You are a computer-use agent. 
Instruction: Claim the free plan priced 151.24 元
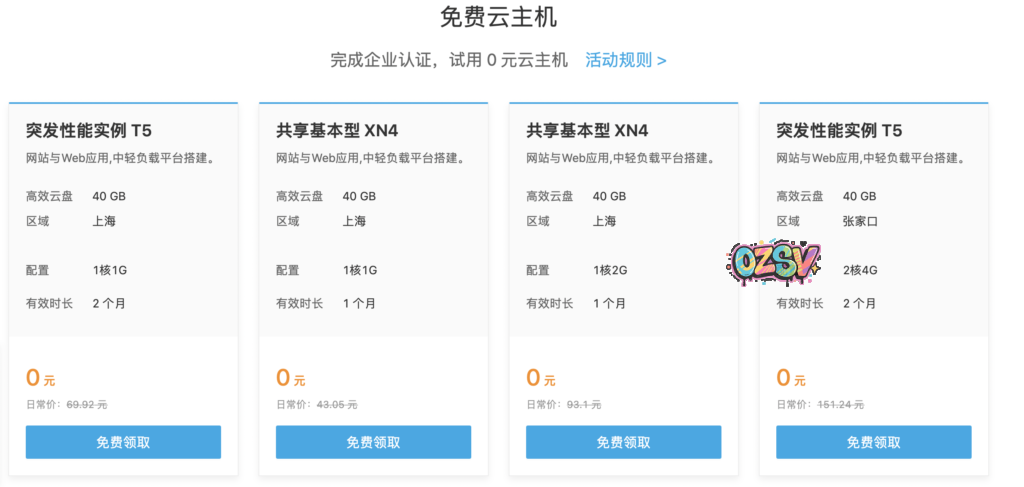[873, 442]
